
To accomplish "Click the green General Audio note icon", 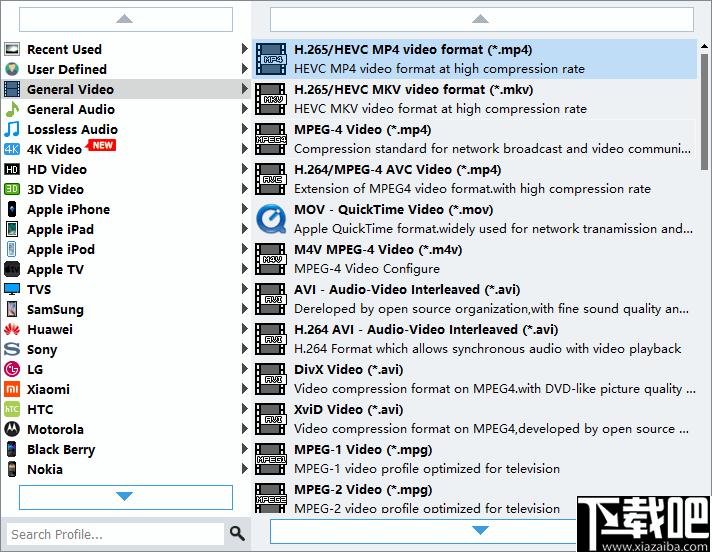I will click(12, 109).
